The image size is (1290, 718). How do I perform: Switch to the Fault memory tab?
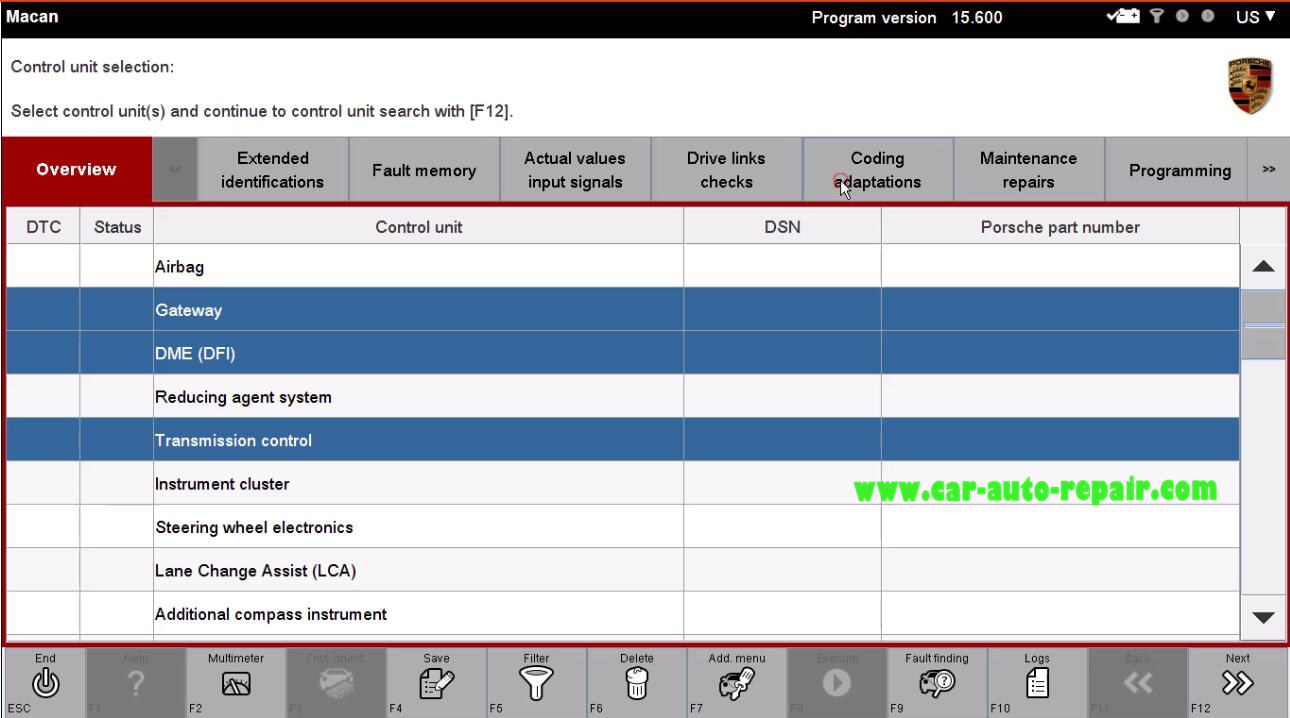click(424, 171)
